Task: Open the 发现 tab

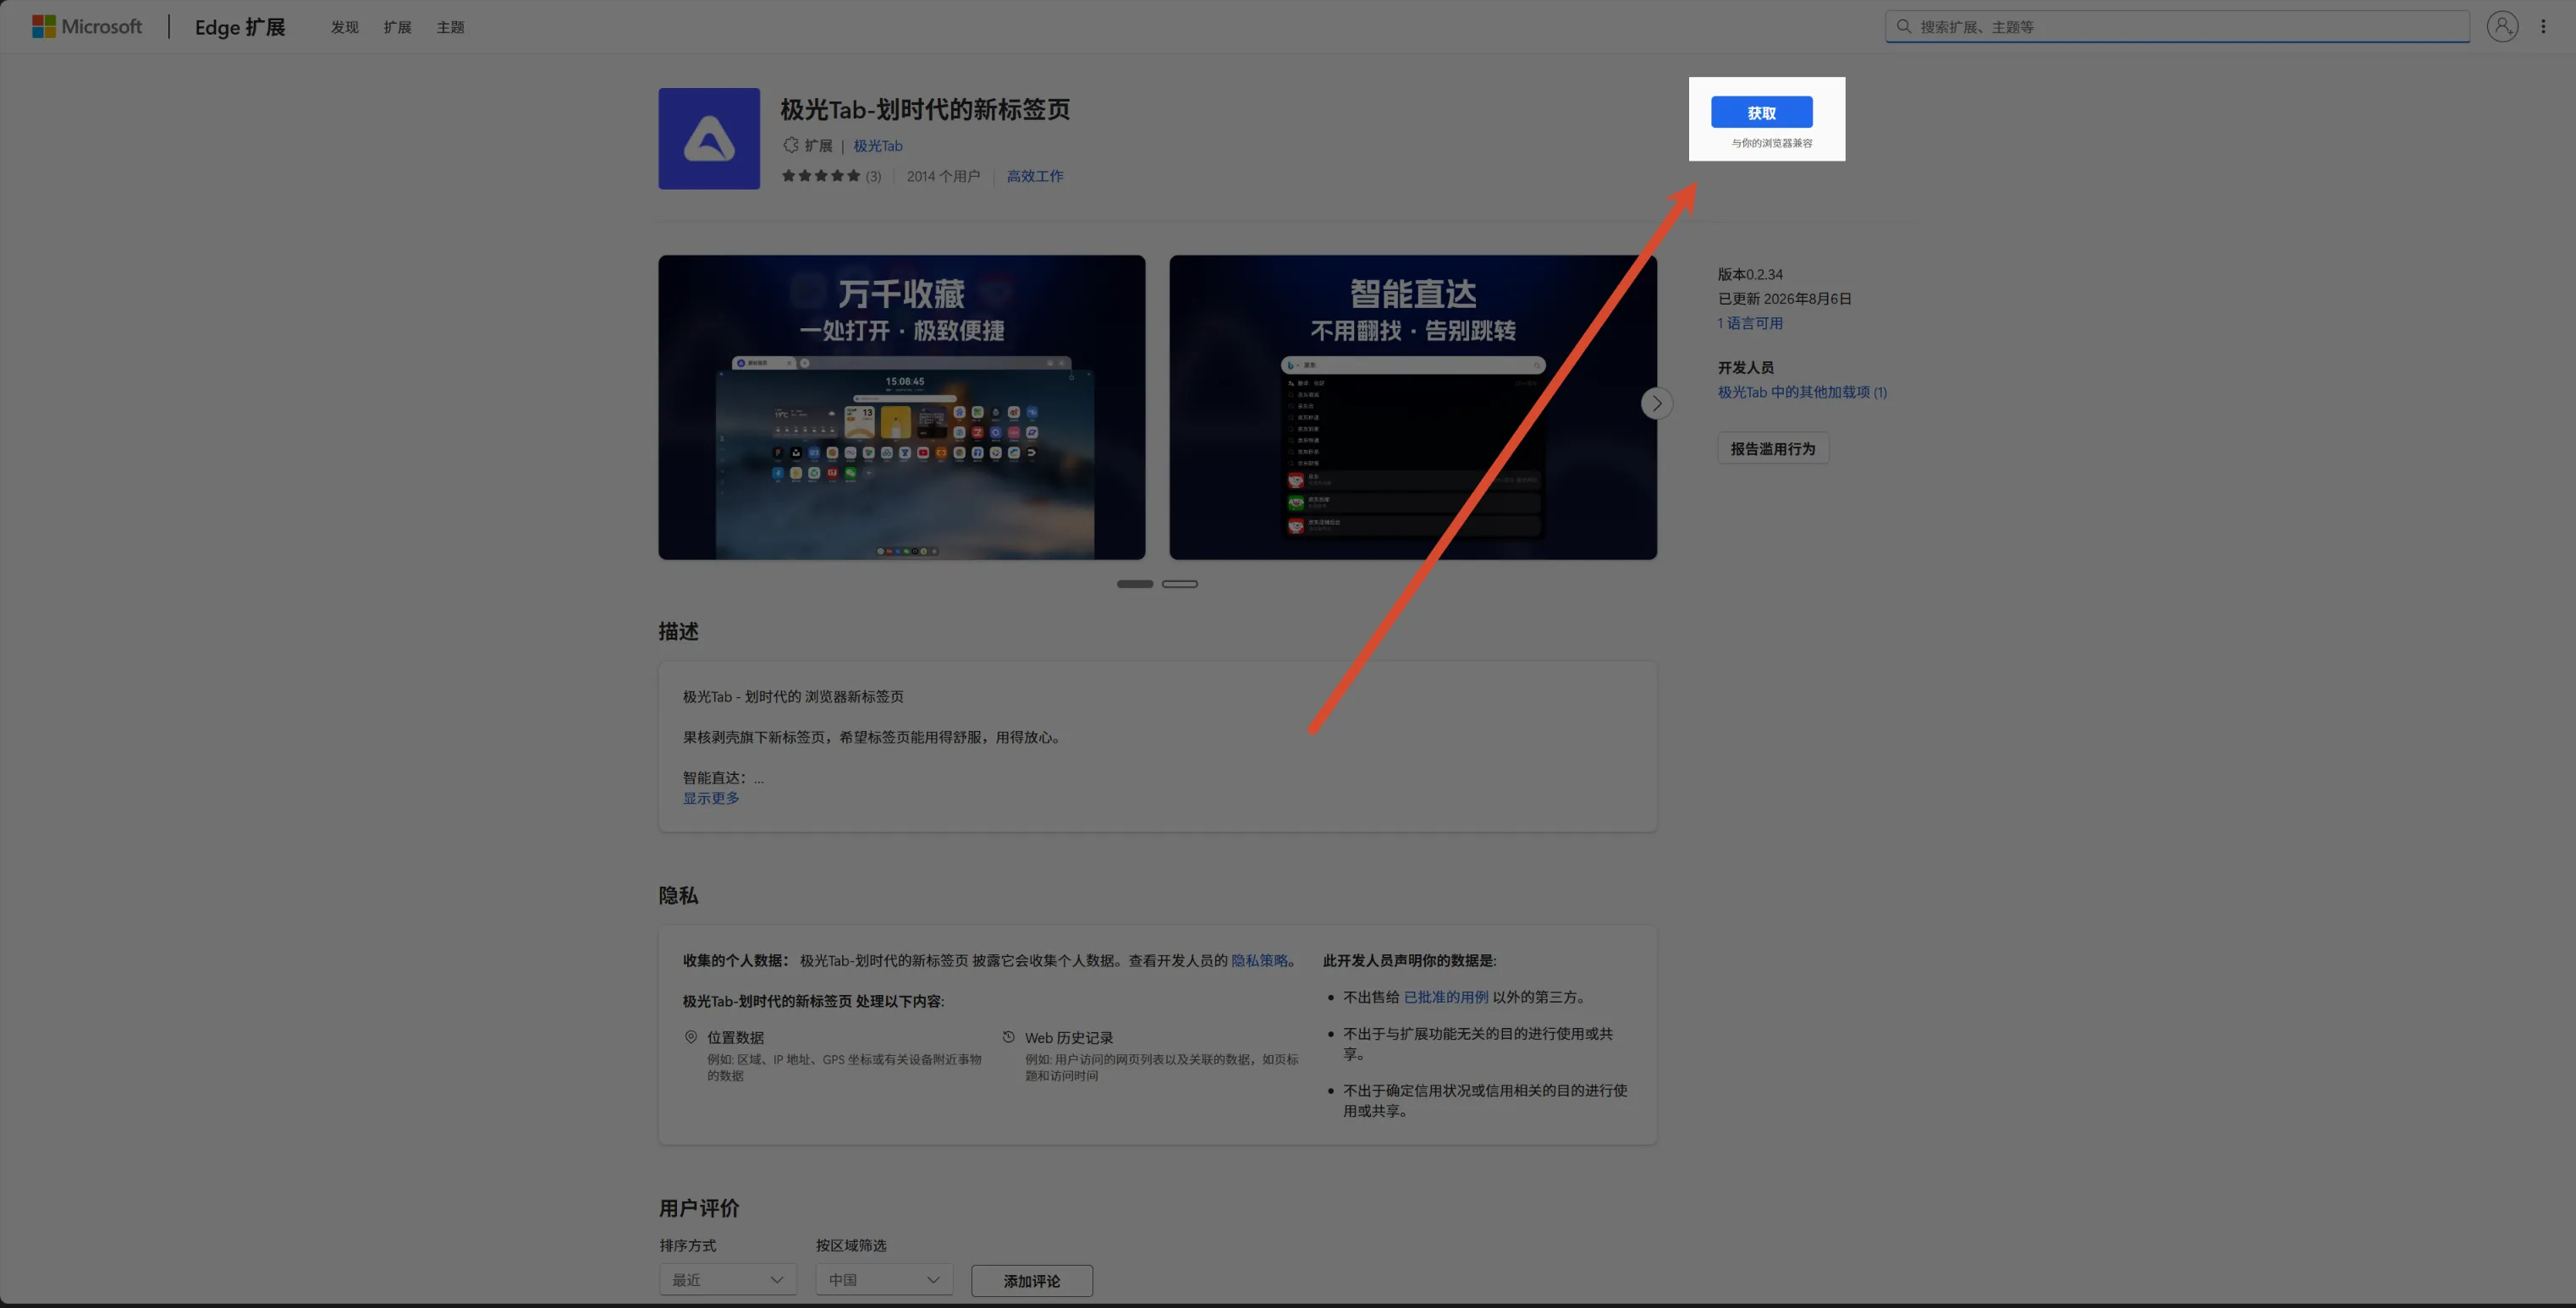Action: tap(344, 27)
